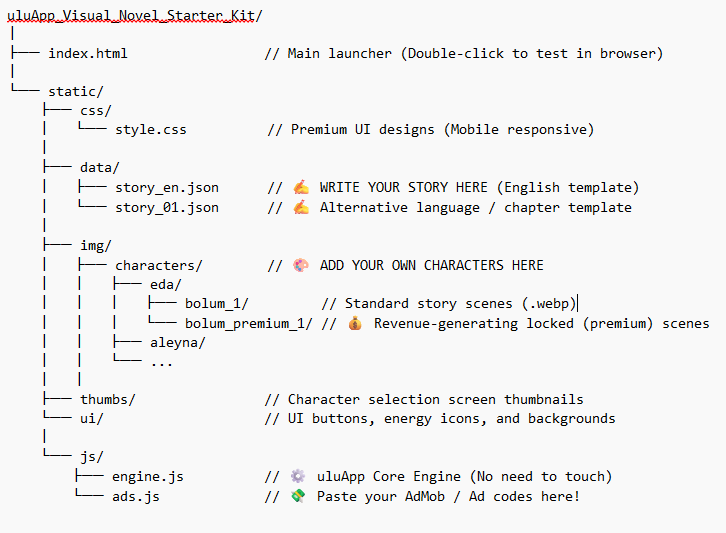Click the thumbs/ folder entry

tap(107, 400)
